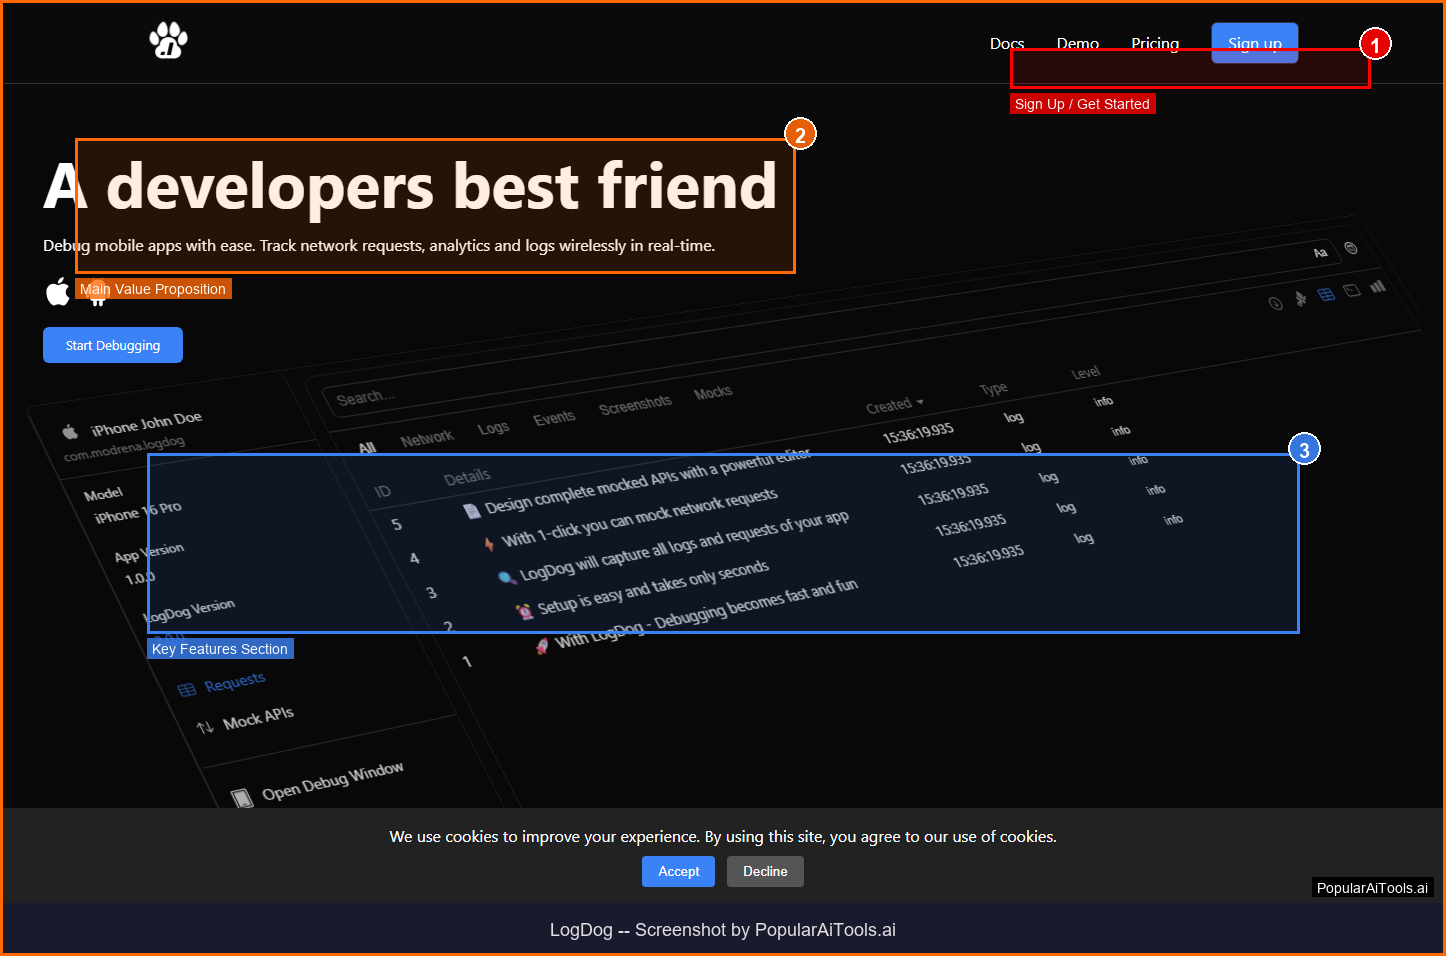Click the bar chart icon in toolbar
1446x956 pixels.
(1378, 287)
